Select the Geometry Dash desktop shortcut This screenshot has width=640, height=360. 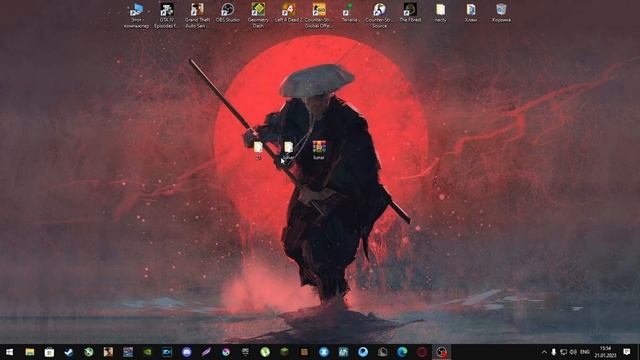(x=258, y=16)
